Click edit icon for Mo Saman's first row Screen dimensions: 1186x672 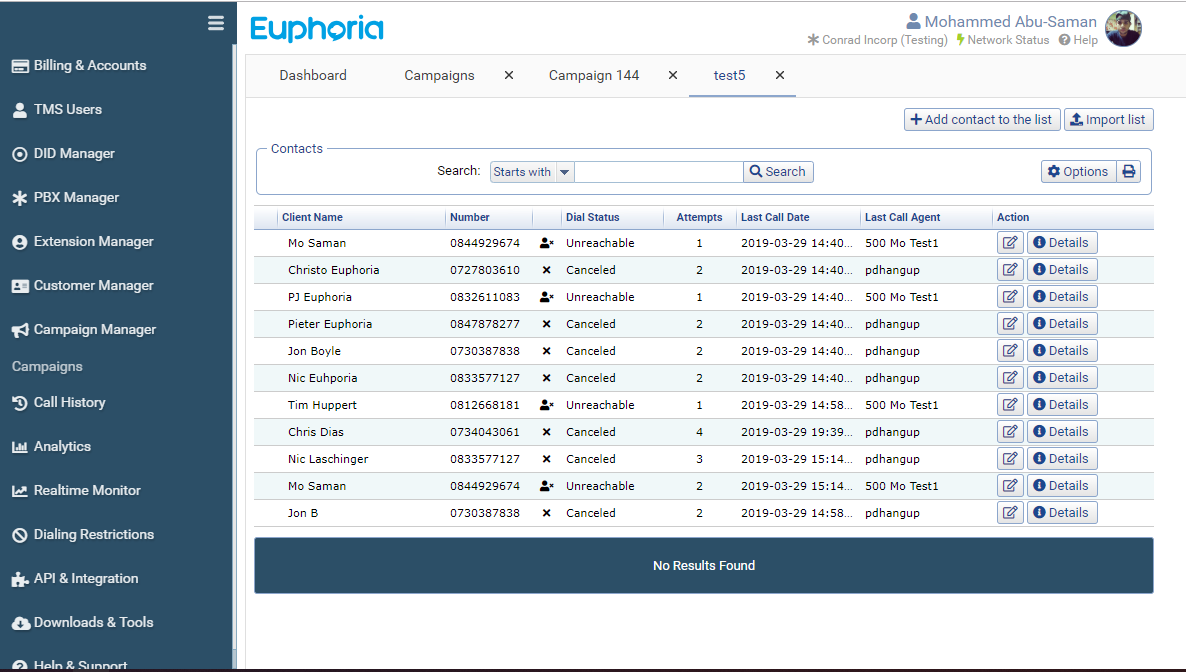pos(1010,243)
